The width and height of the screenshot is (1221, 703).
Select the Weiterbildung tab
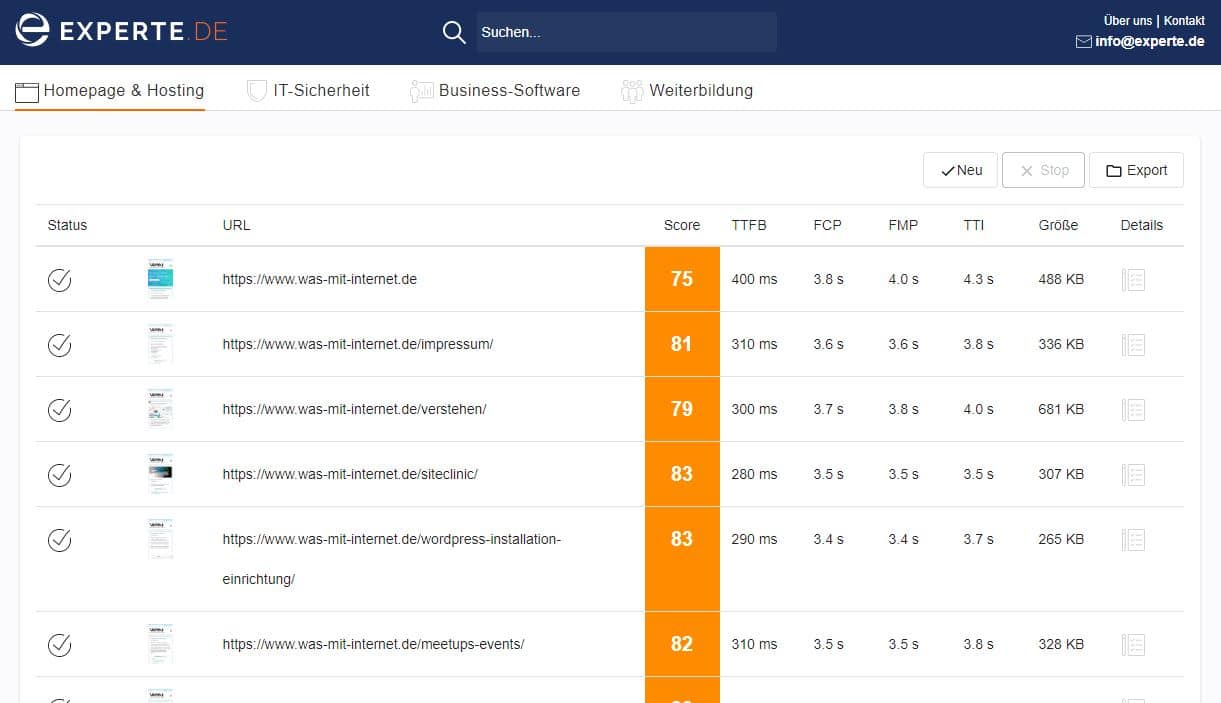pyautogui.click(x=687, y=90)
